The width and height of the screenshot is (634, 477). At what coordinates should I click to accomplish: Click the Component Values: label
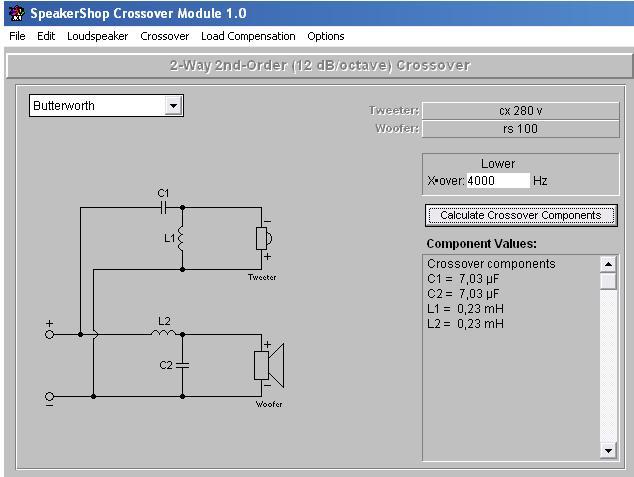pyautogui.click(x=482, y=244)
